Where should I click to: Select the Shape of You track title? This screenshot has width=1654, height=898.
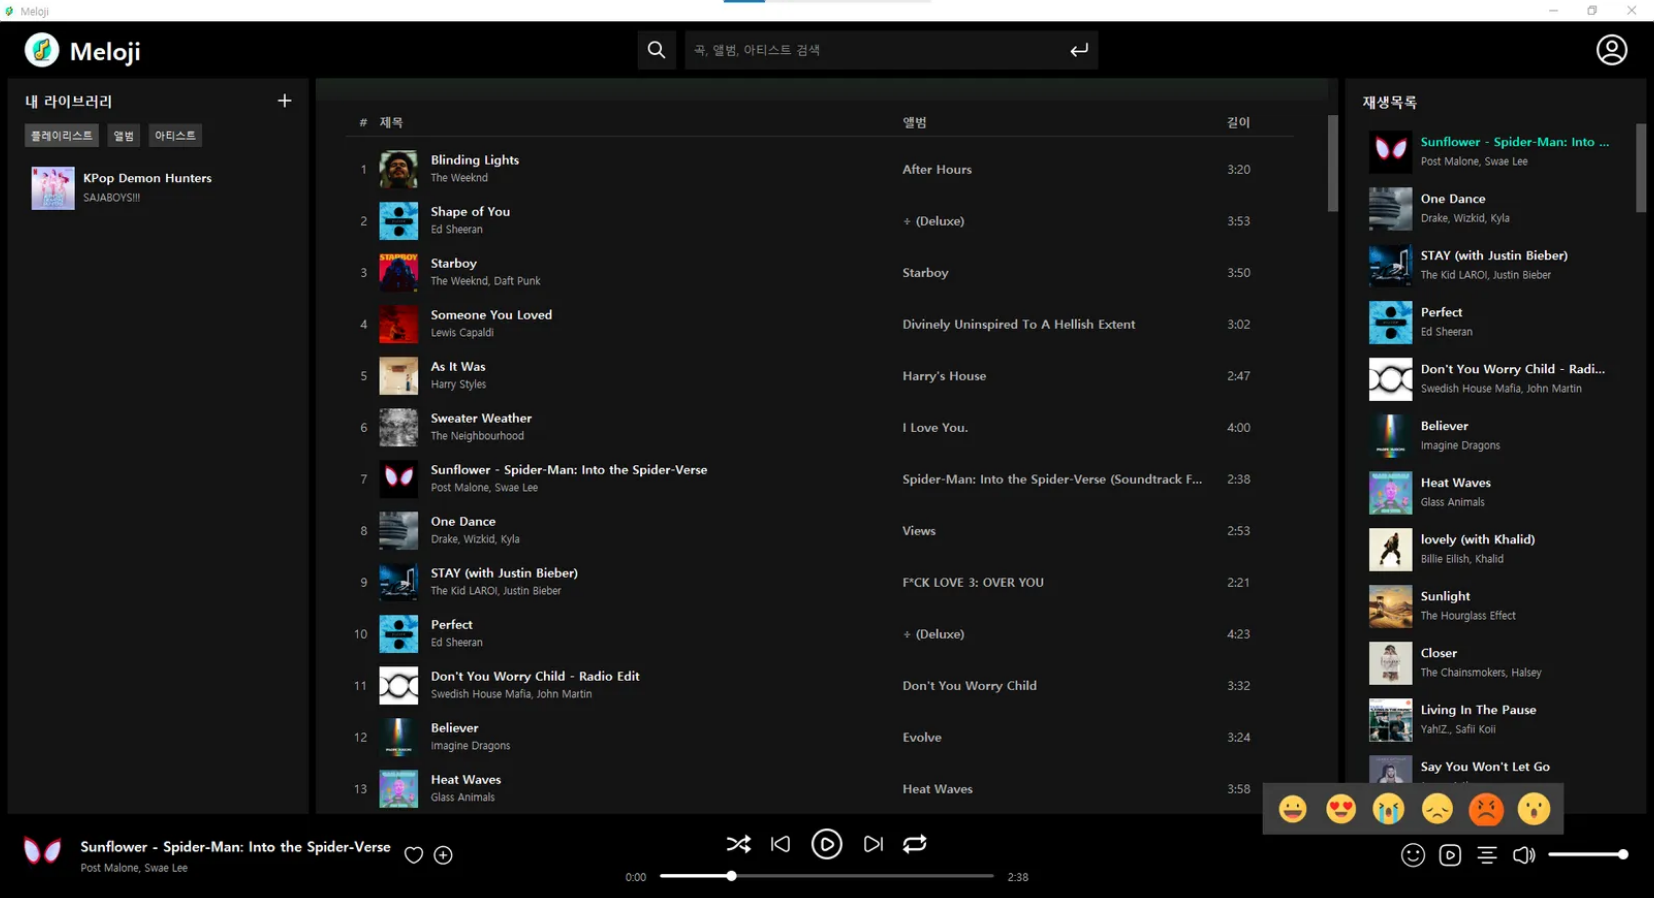point(470,212)
